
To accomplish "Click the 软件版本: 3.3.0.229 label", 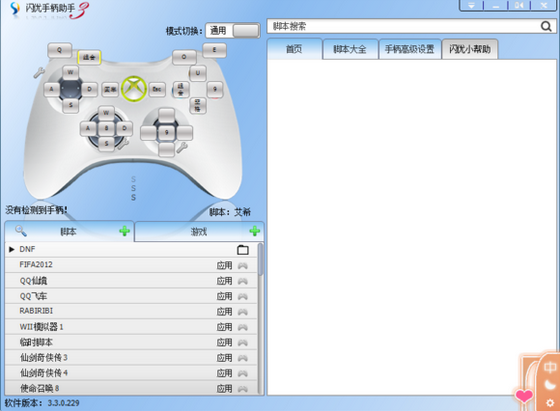I will (x=42, y=403).
